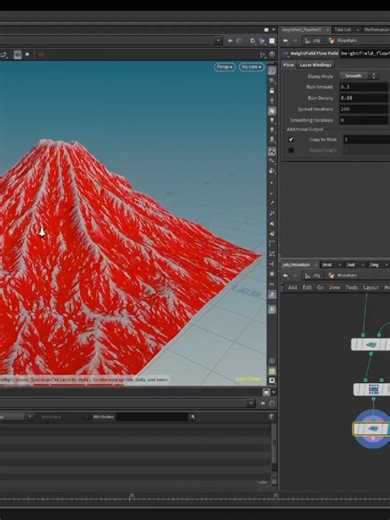Switch to the /out network tab
This screenshot has height=520, width=390.
click(x=350, y=265)
